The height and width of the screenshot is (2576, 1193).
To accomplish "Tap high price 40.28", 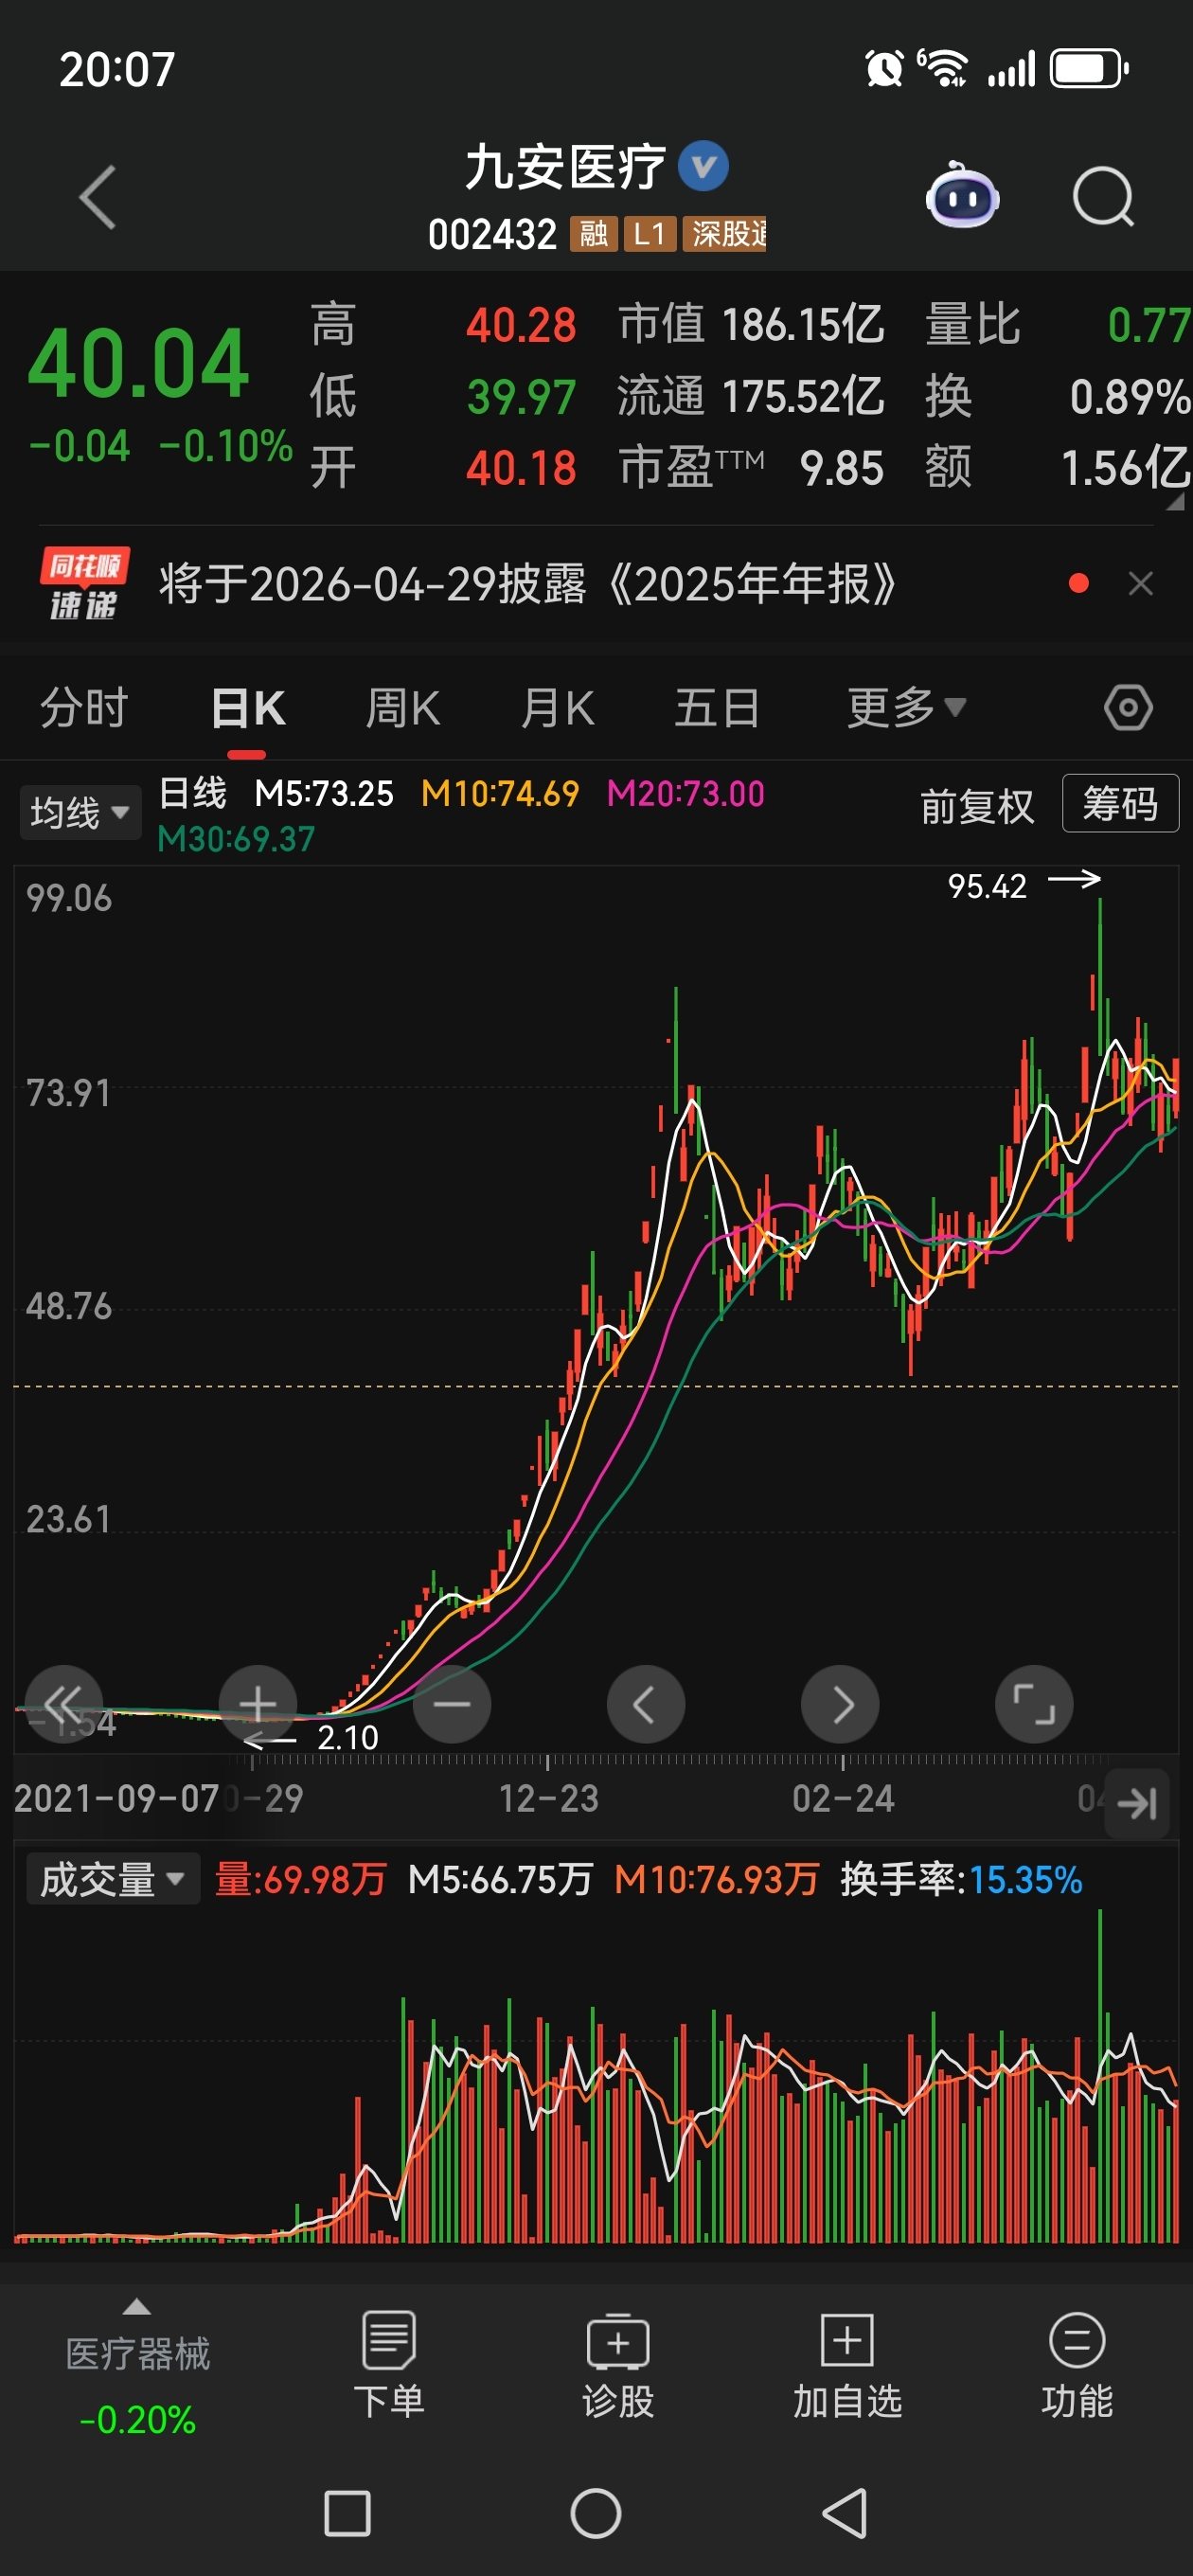I will pos(521,325).
